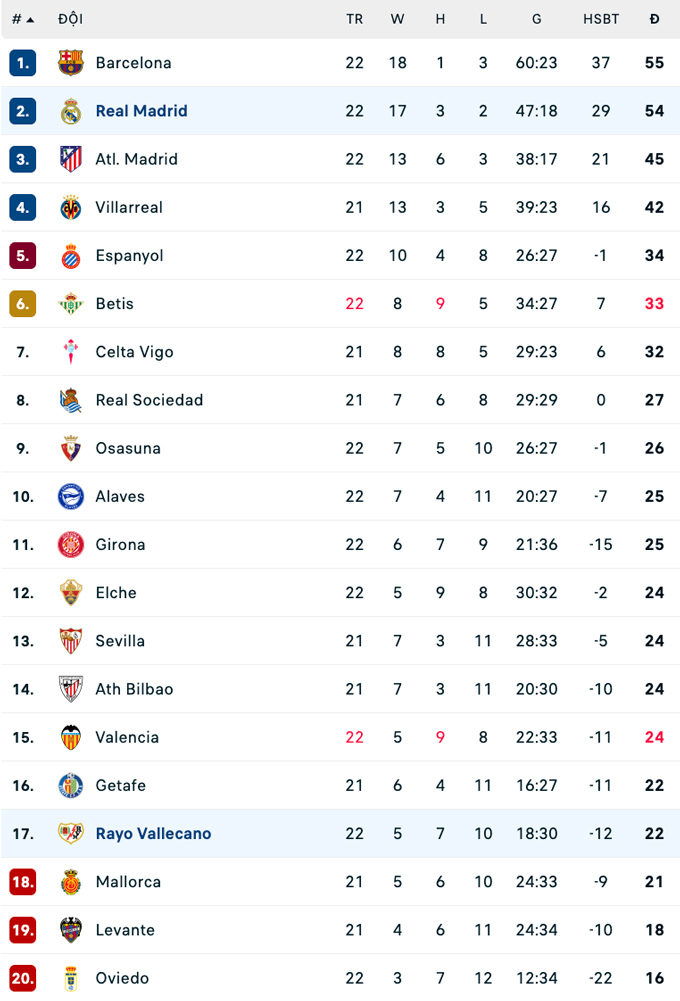Click the Levante club badge
The image size is (680, 1001).
tap(71, 930)
